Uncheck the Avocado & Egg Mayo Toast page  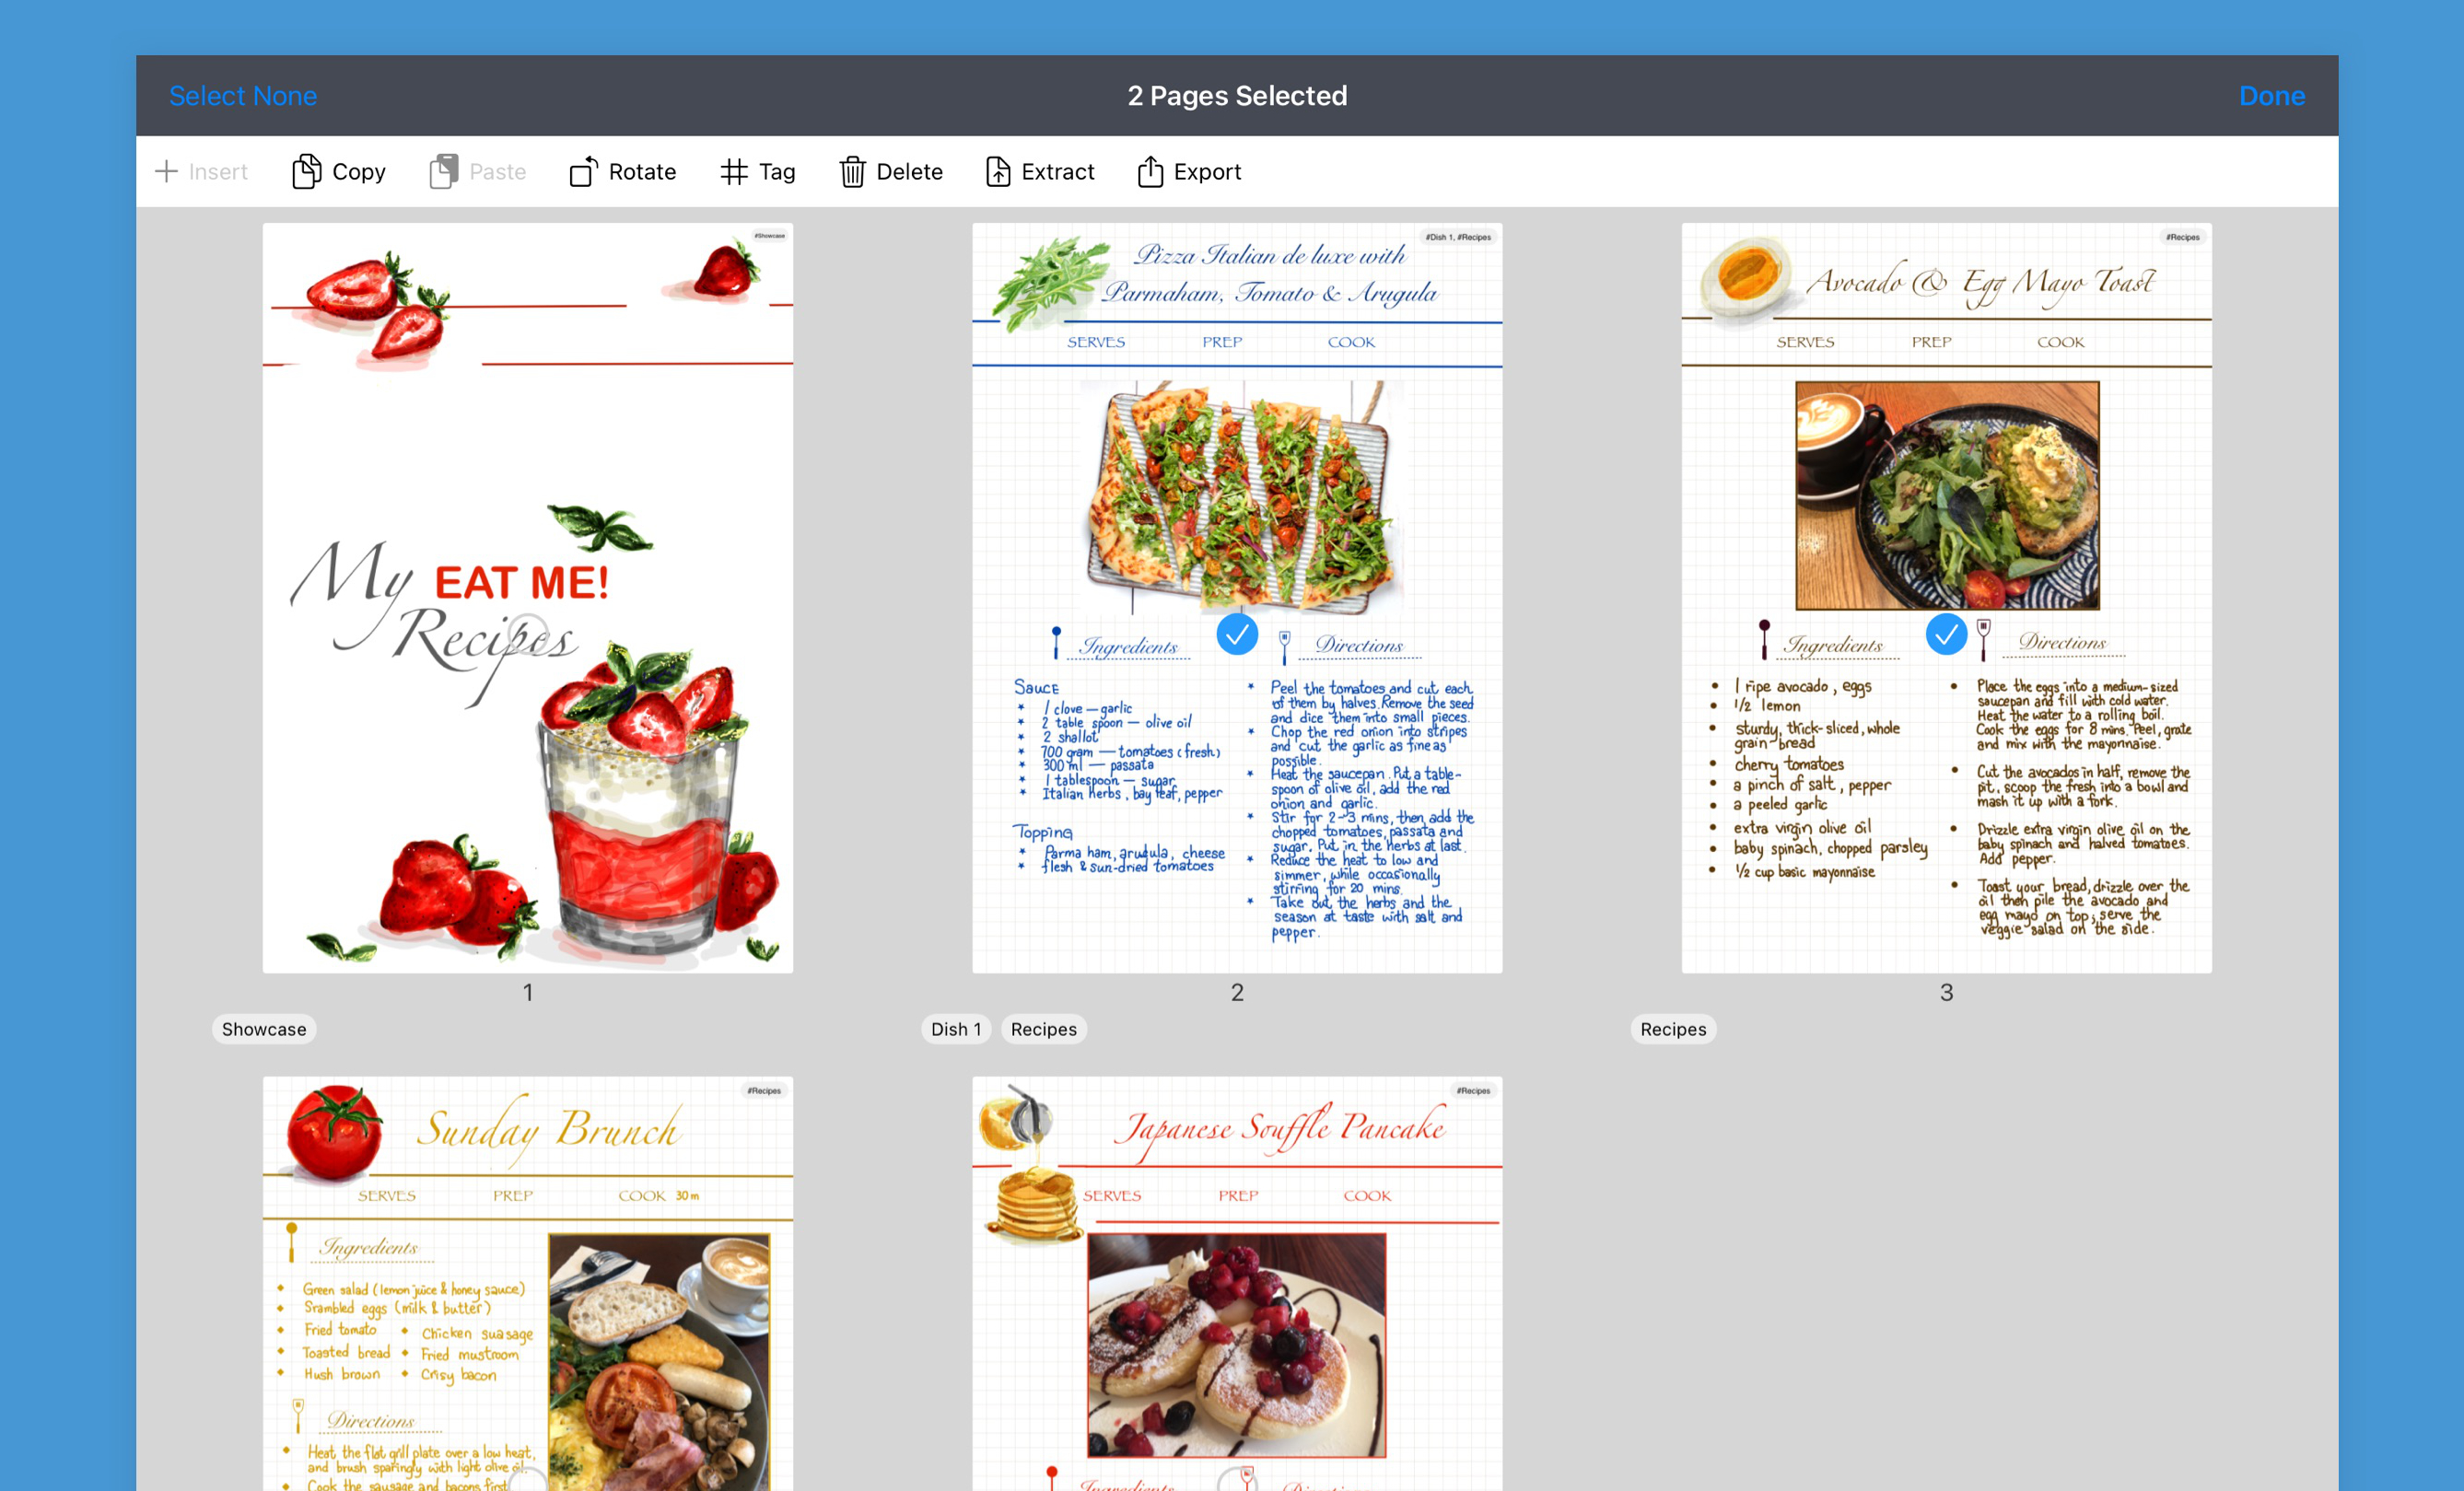point(1946,634)
